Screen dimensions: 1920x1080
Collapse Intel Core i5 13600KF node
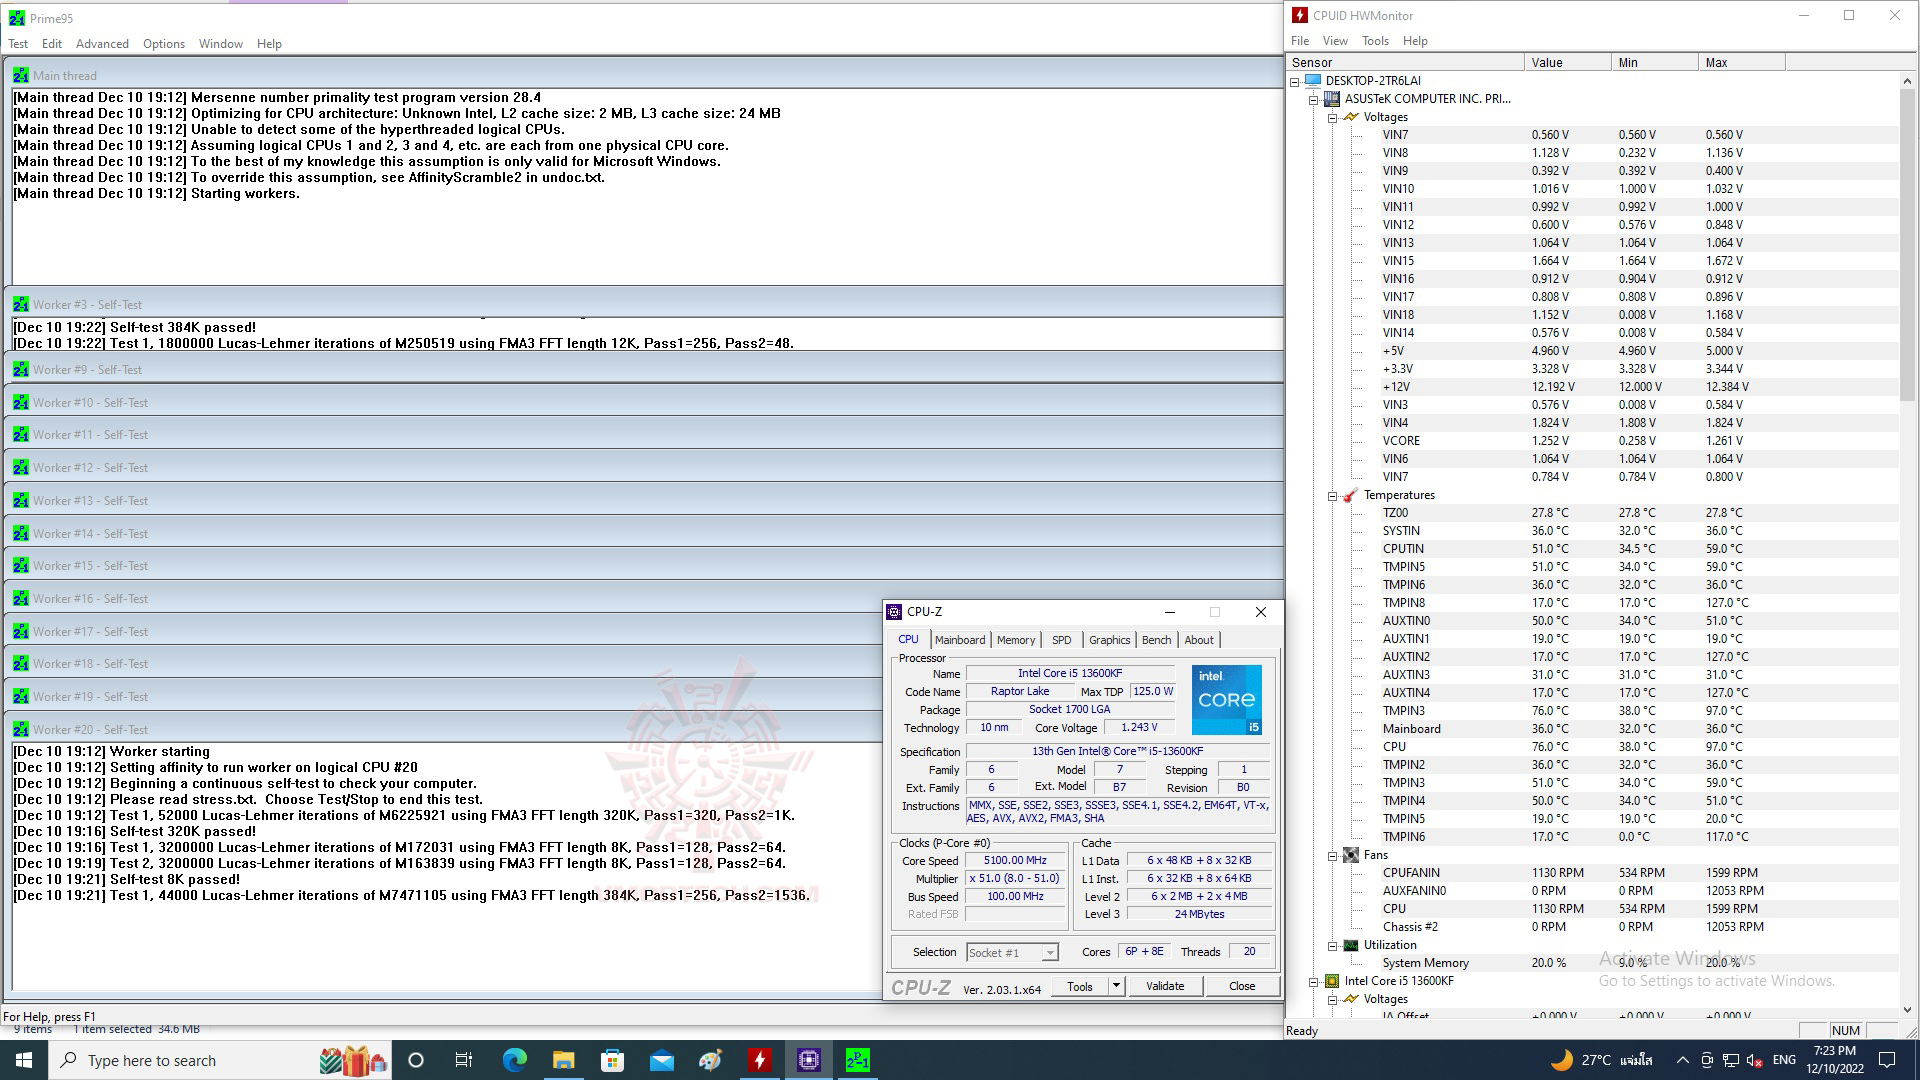tap(1314, 981)
